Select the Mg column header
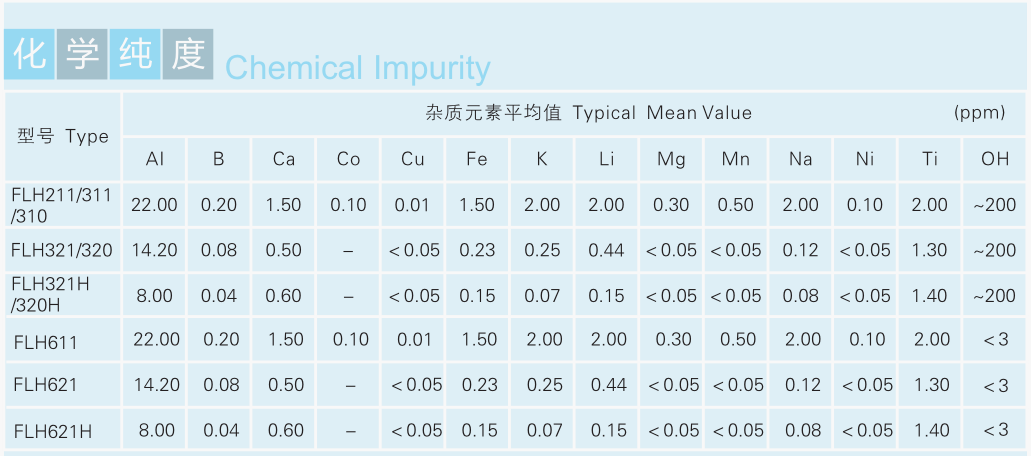The image size is (1031, 456). tap(671, 160)
